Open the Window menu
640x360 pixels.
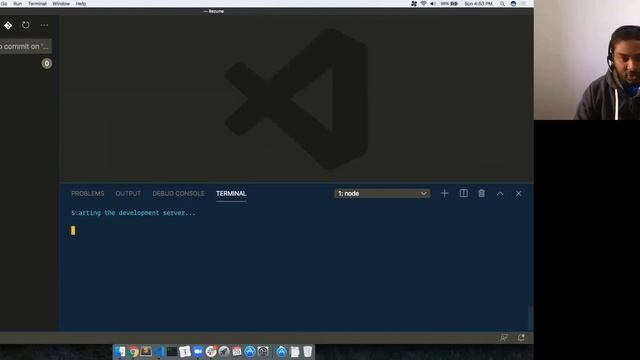click(x=61, y=4)
